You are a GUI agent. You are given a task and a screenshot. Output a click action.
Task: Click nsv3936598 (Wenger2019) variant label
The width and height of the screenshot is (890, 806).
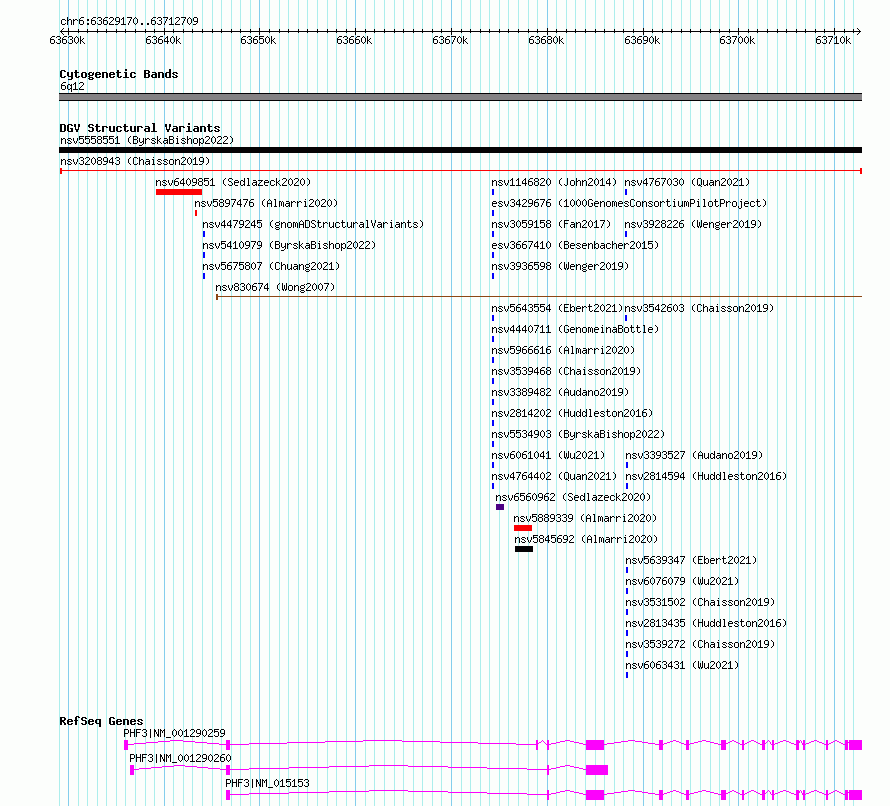point(560,266)
